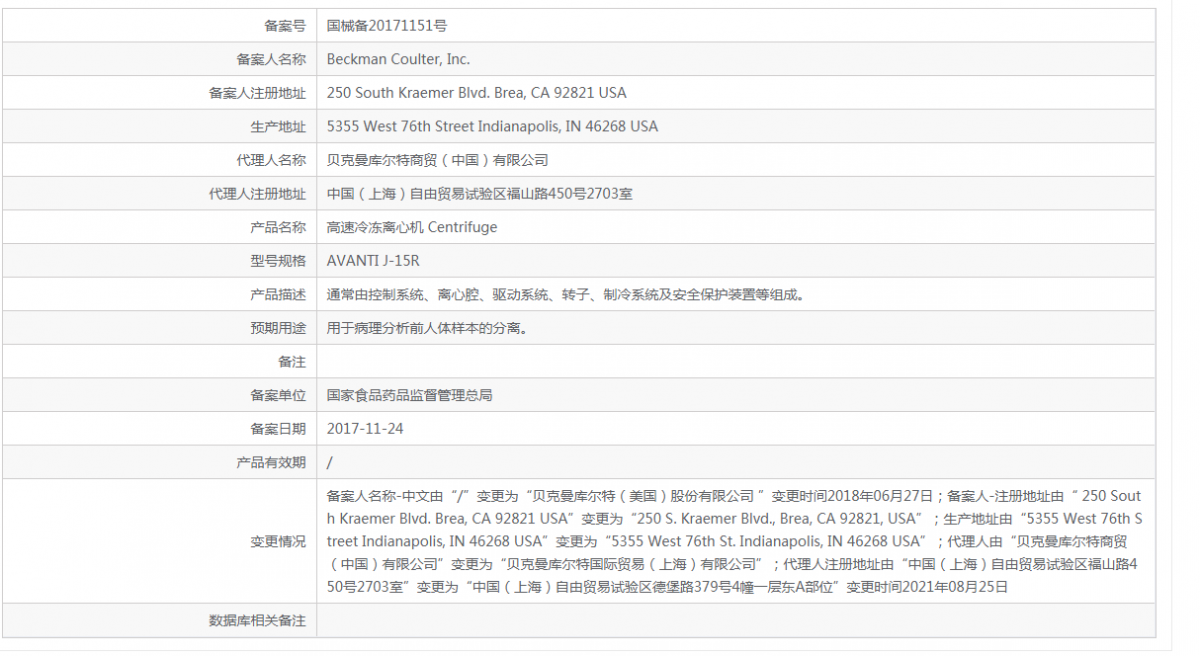The image size is (1200, 656).
Task: Click the 预期用途 label
Action: click(278, 328)
